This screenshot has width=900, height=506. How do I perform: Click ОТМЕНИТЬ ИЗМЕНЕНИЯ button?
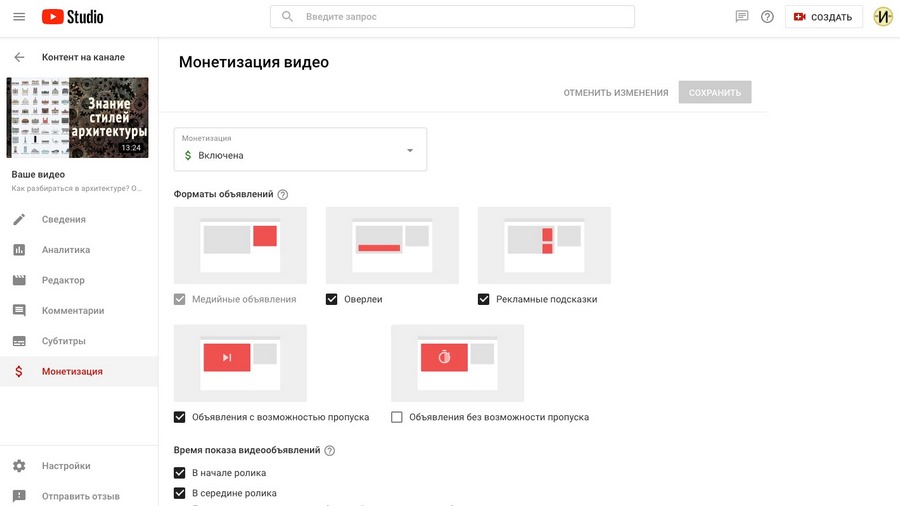pyautogui.click(x=615, y=93)
